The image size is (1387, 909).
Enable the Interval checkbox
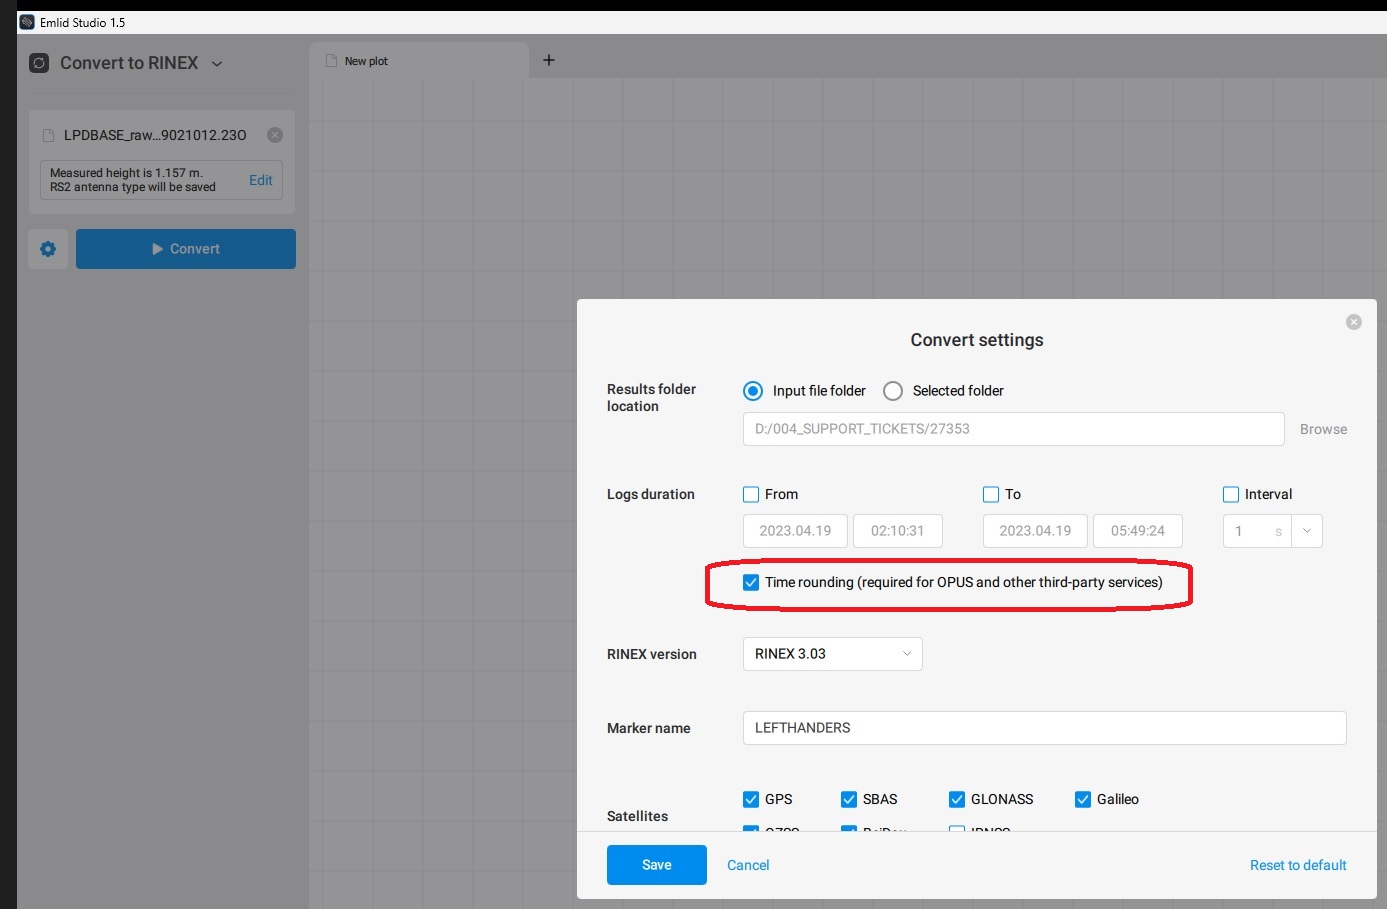click(x=1231, y=494)
